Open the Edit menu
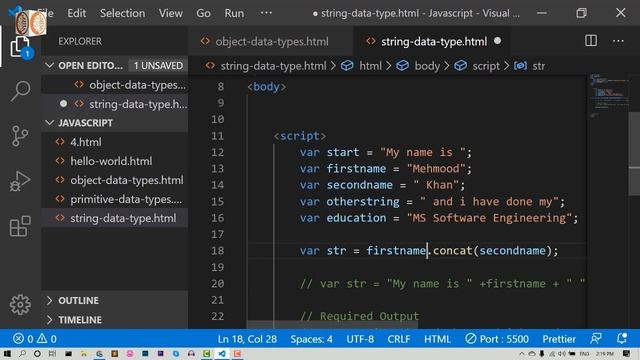This screenshot has width=640, height=360. (77, 13)
